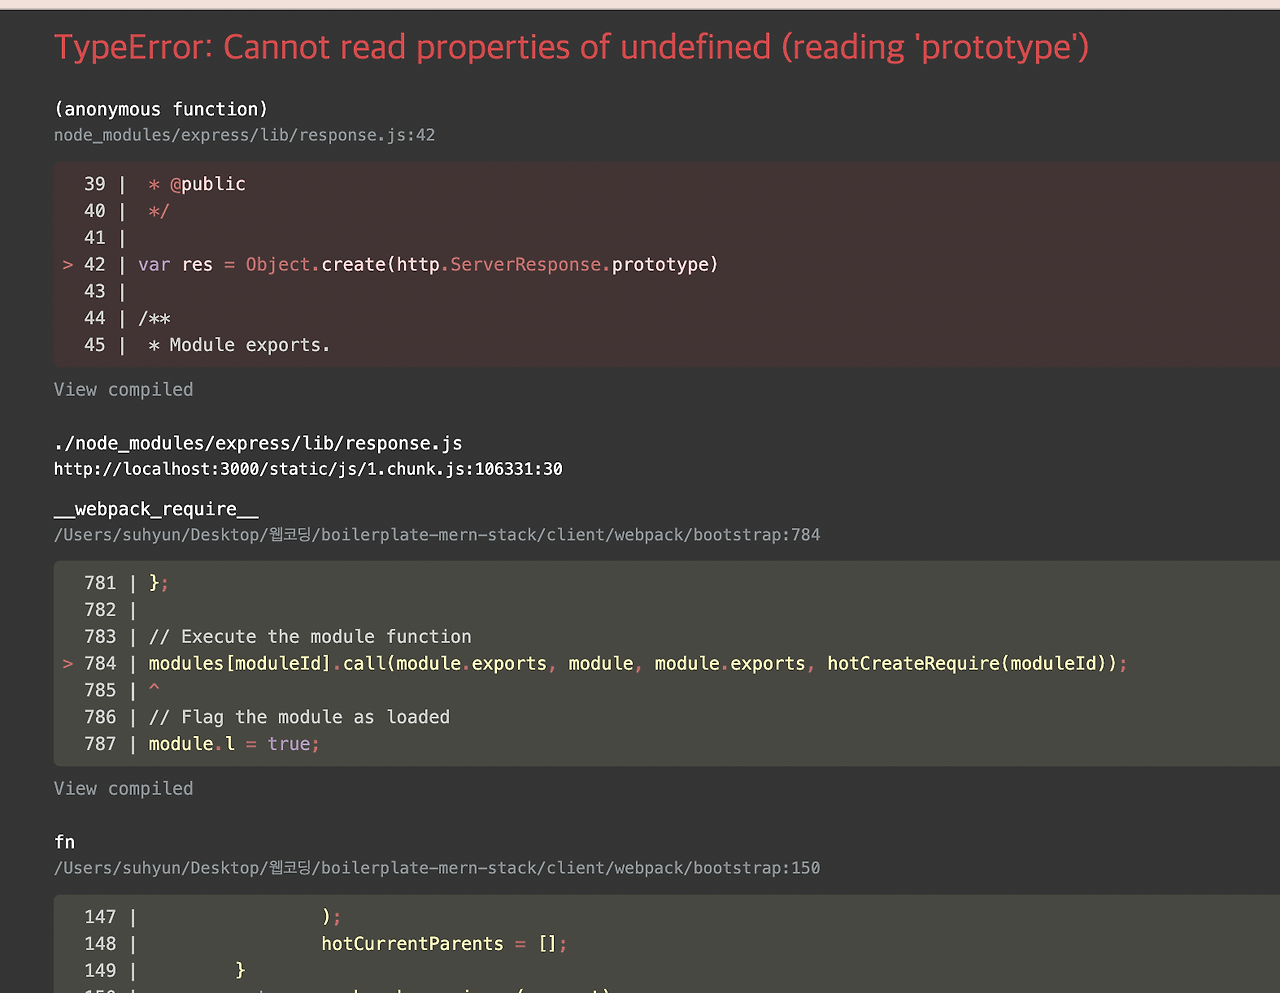Click the "* Module exports." comment line 45

tap(240, 344)
